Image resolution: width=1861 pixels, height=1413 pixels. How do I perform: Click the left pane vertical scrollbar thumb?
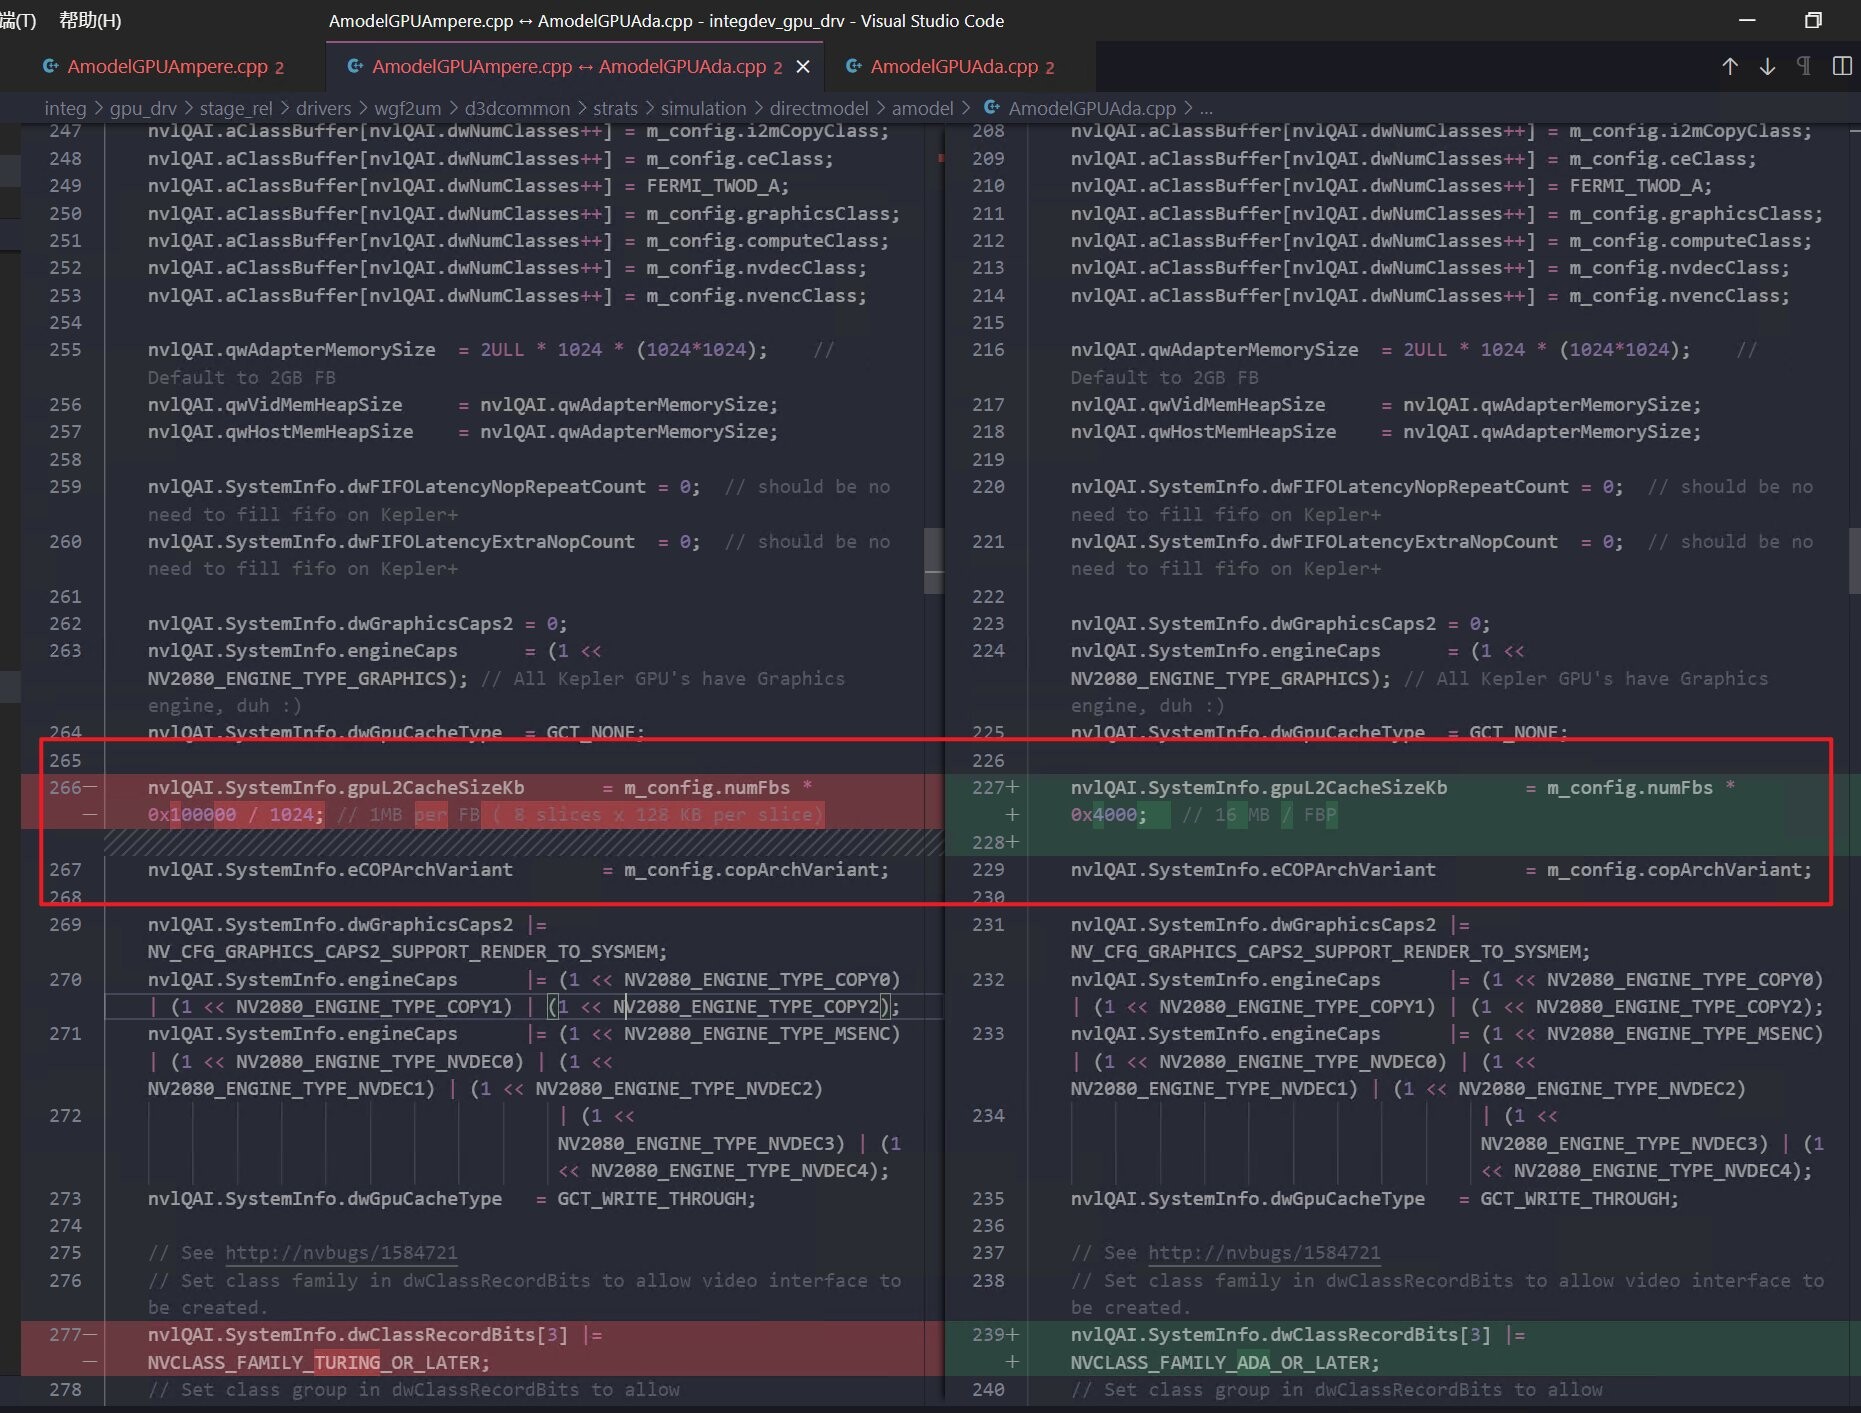(x=933, y=560)
